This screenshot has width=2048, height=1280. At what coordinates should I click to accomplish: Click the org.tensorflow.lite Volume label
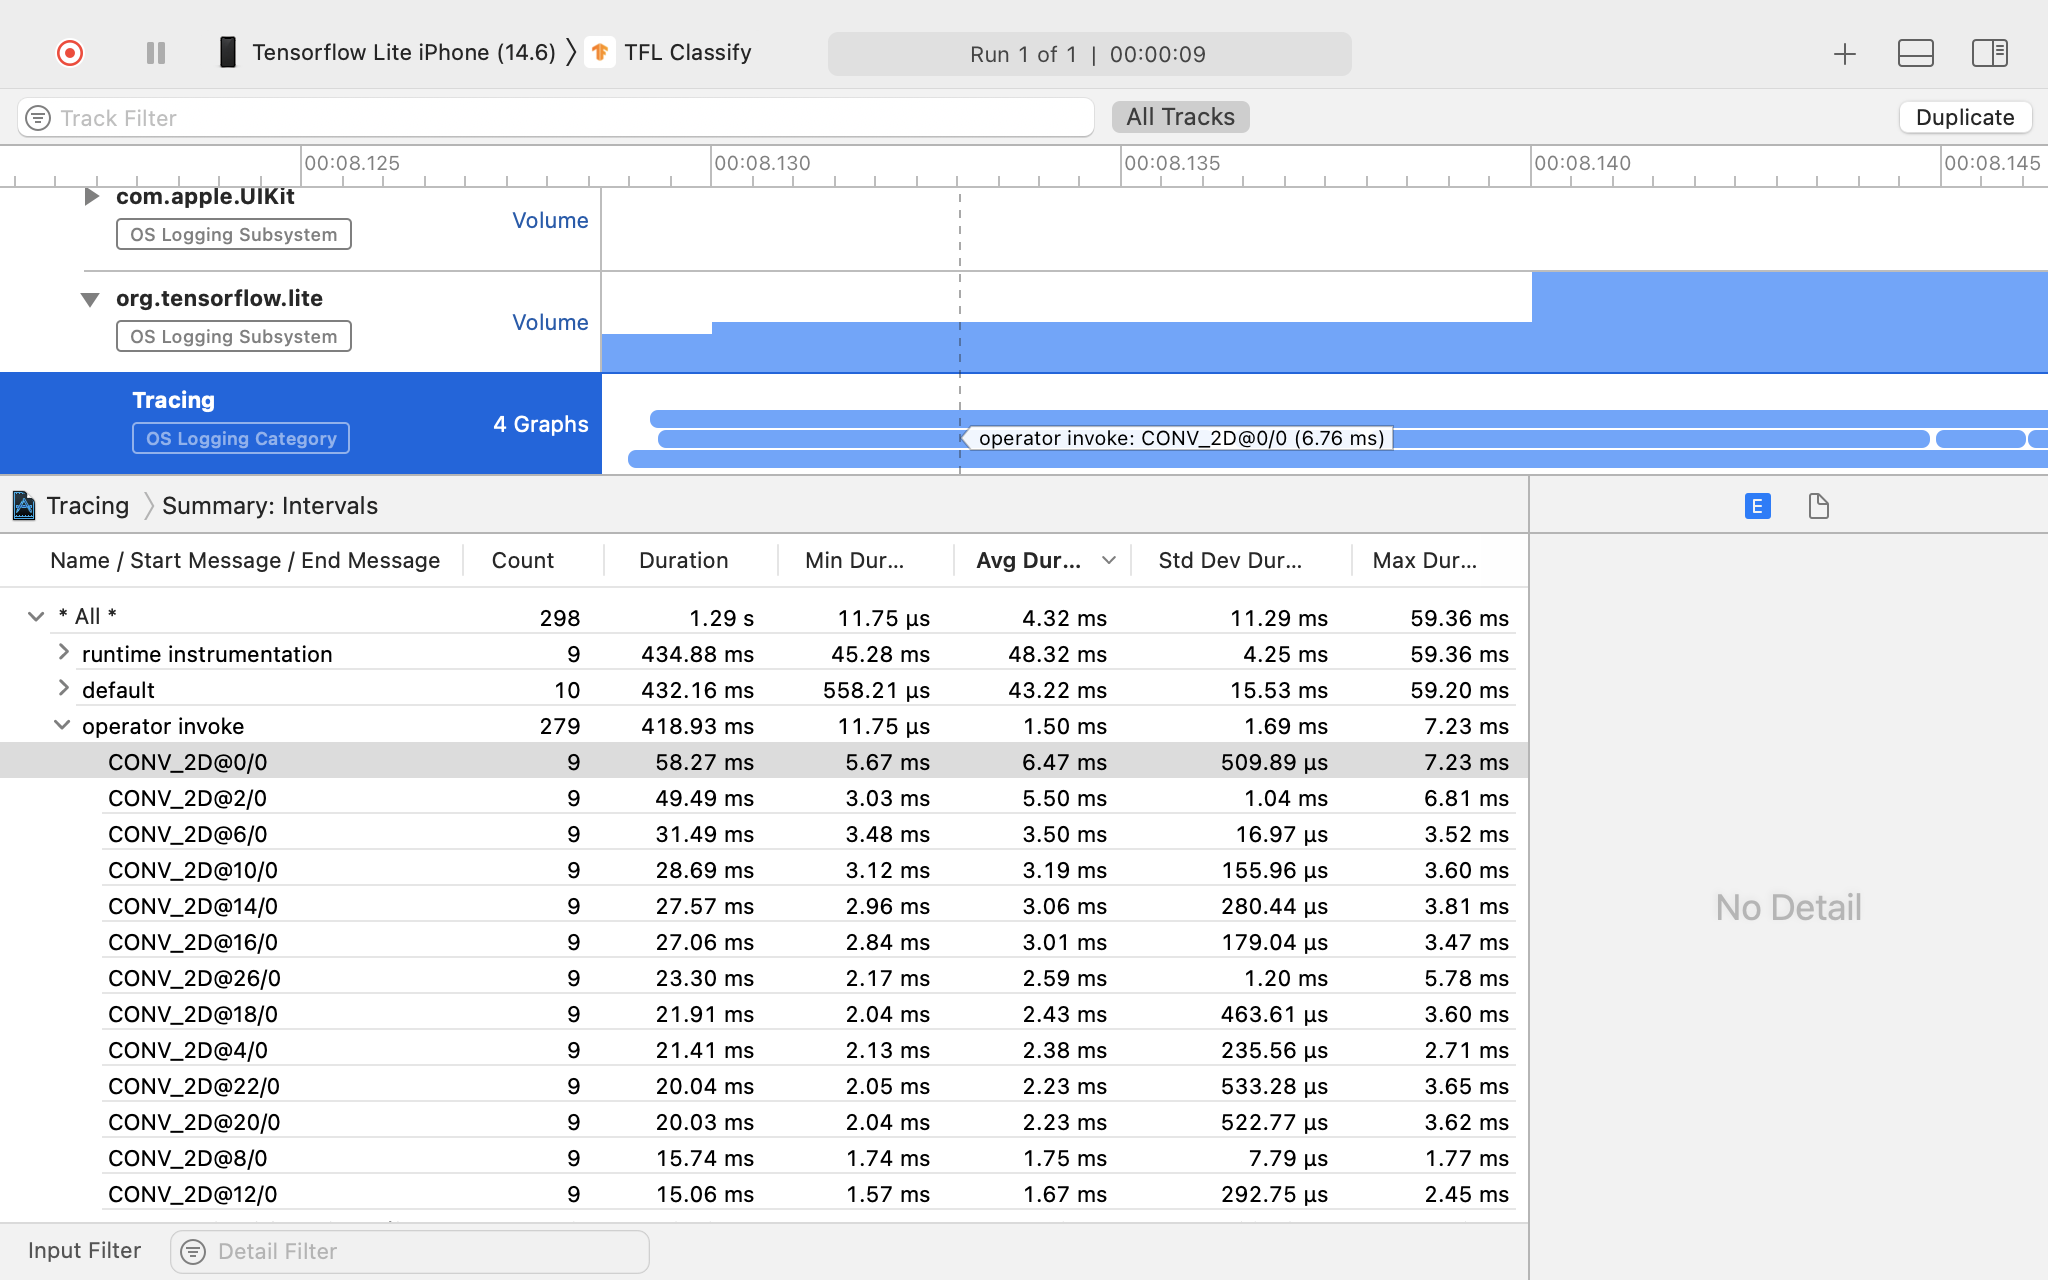click(547, 321)
